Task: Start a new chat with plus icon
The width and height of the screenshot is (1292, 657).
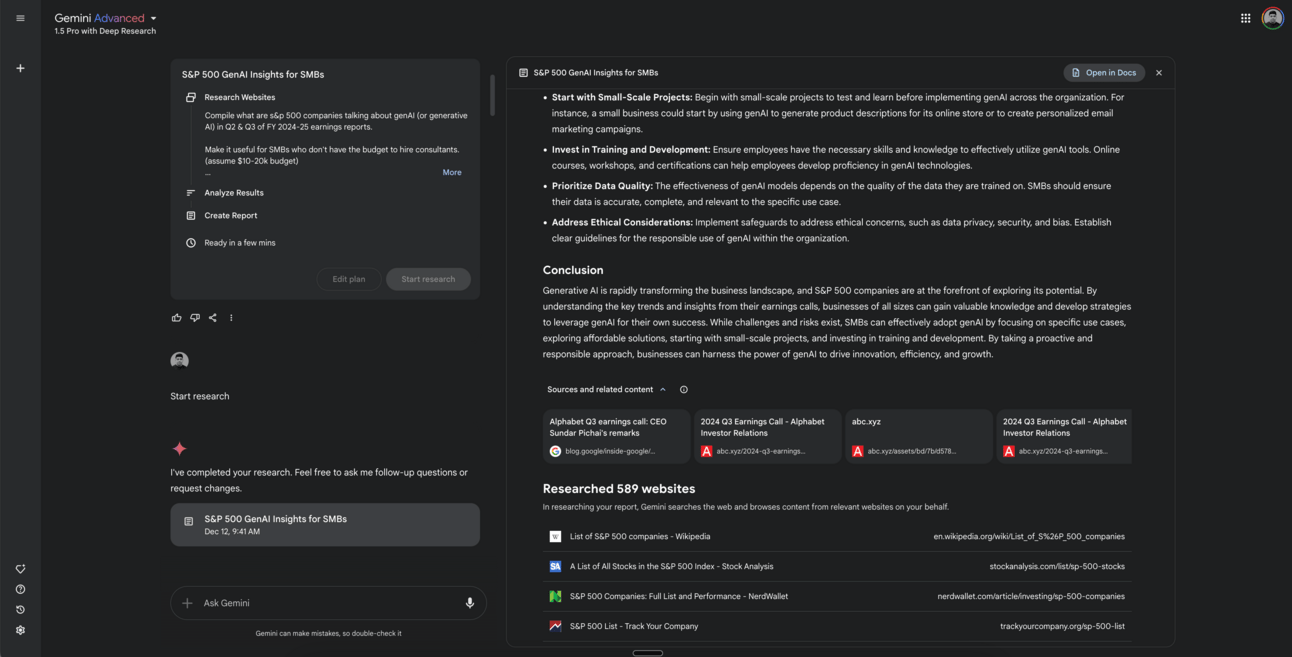Action: (x=20, y=68)
